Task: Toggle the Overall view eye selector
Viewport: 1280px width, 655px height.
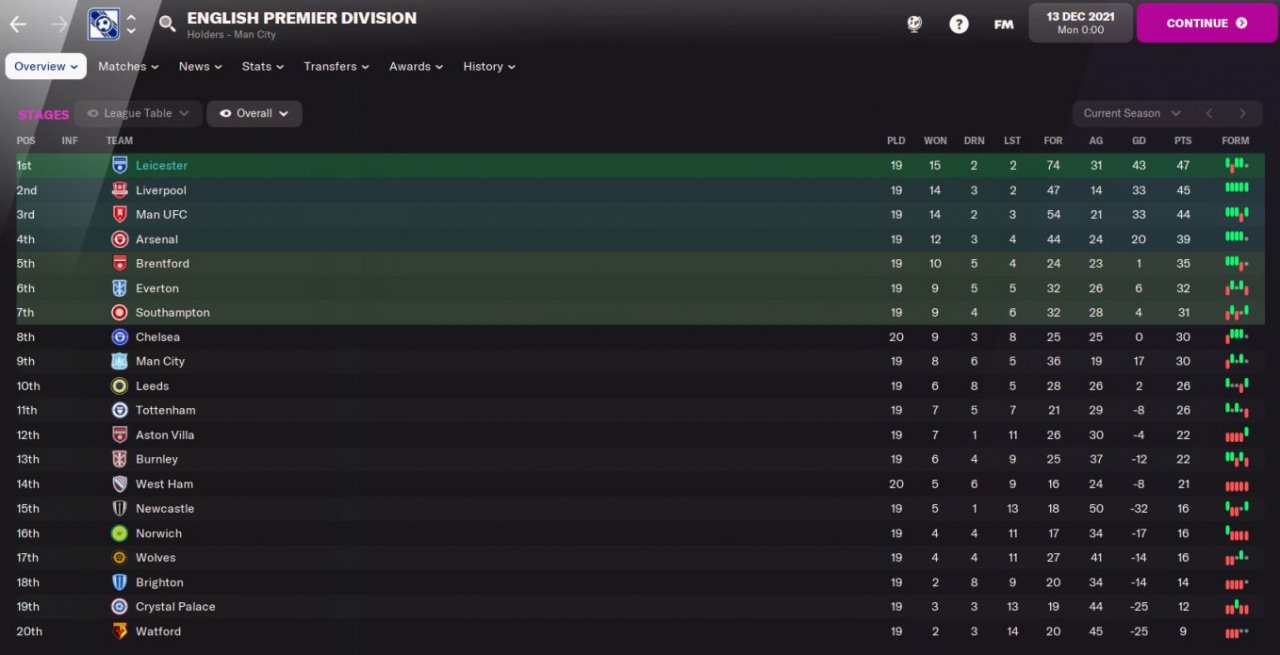Action: [254, 114]
